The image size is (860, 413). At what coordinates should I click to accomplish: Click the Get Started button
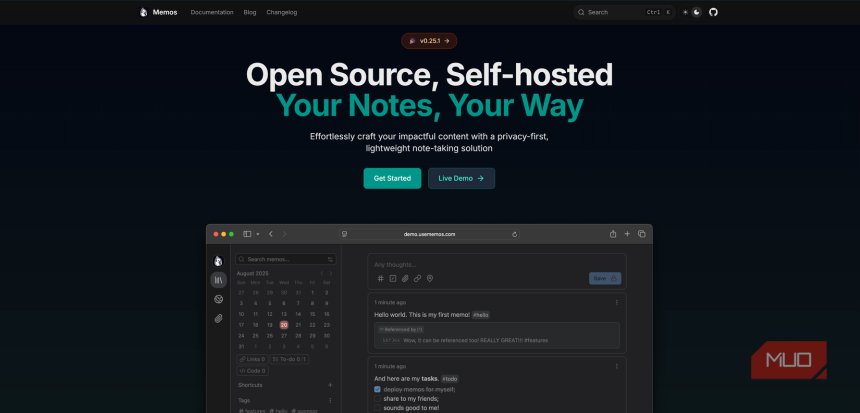(392, 178)
